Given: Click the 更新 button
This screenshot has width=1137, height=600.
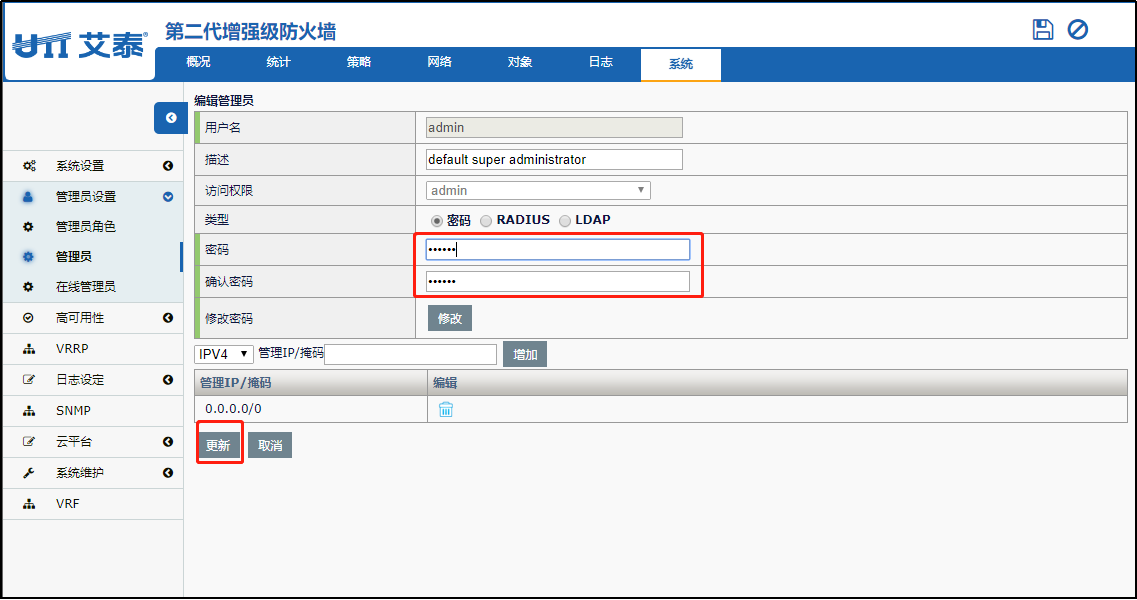Looking at the screenshot, I should (x=218, y=445).
